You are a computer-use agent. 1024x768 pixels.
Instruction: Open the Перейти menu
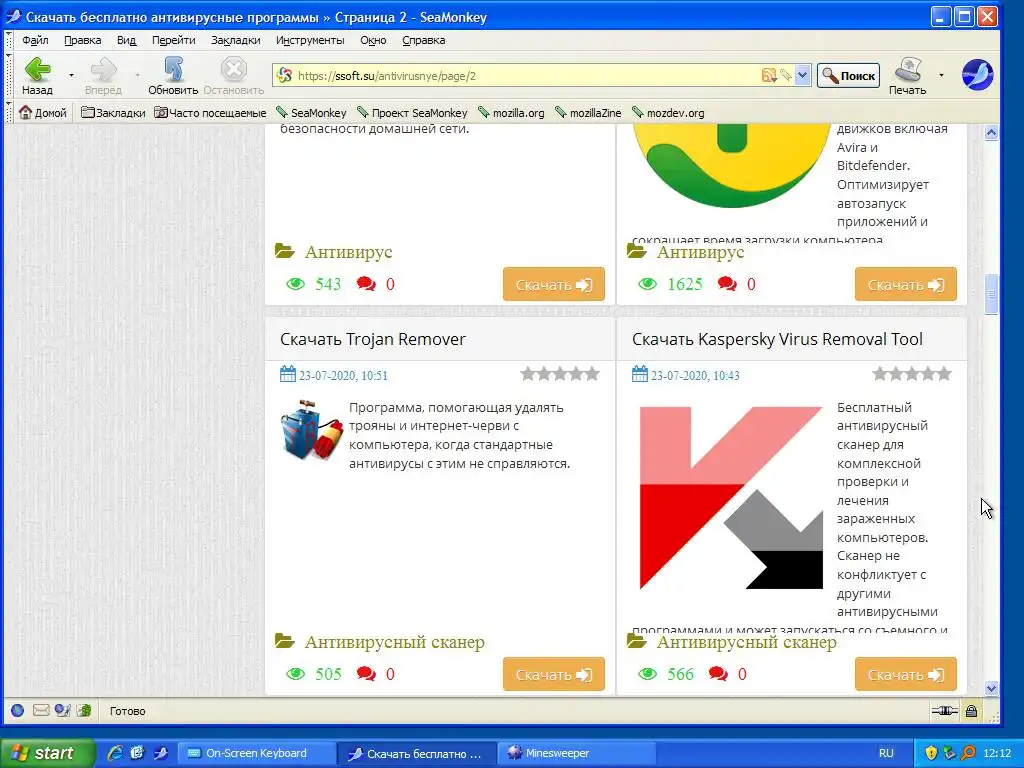pos(174,40)
